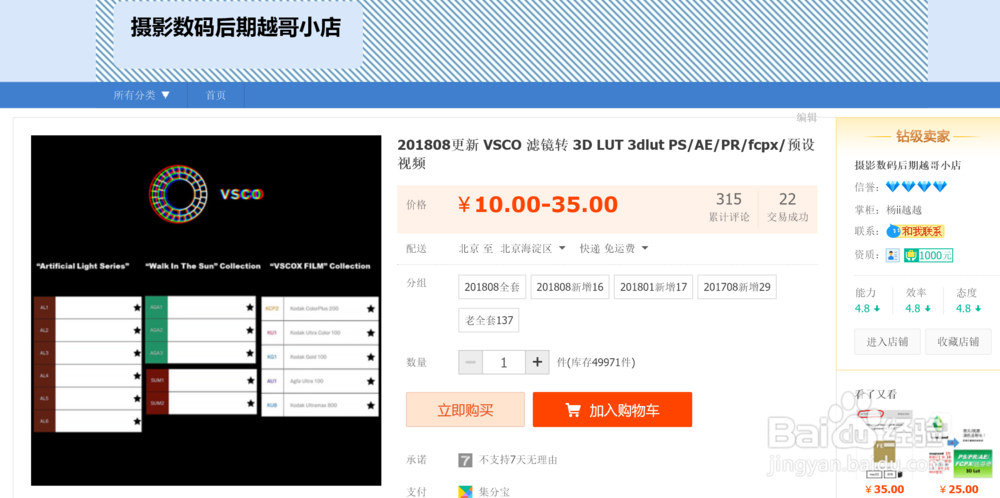This screenshot has width=1000, height=498.
Task: Click the 7-day return policy icon
Action: [x=466, y=460]
